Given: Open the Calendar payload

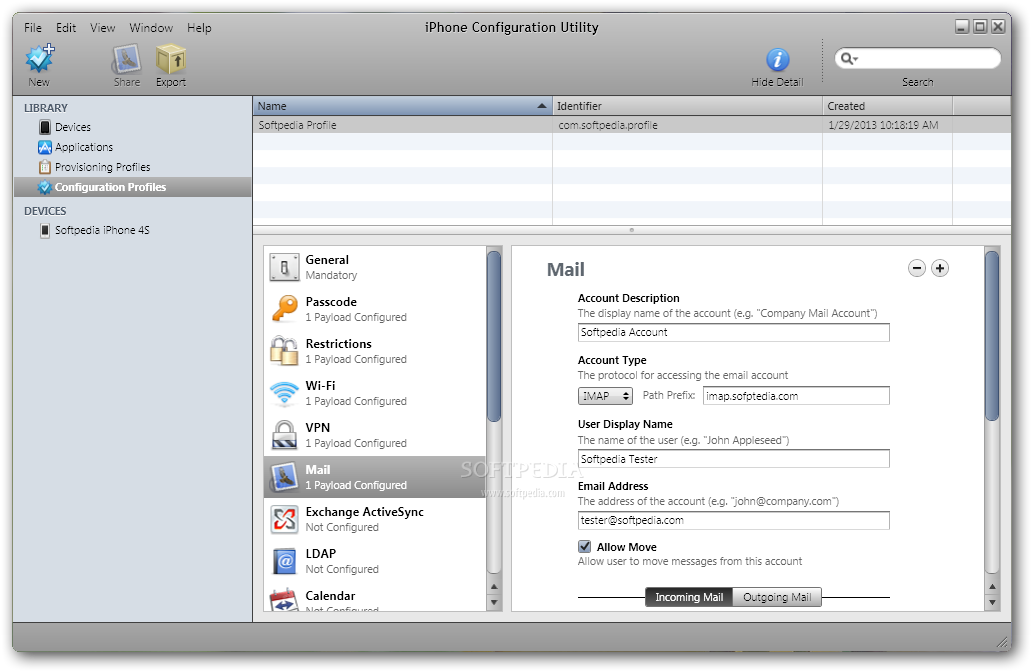Looking at the screenshot, I should point(375,599).
